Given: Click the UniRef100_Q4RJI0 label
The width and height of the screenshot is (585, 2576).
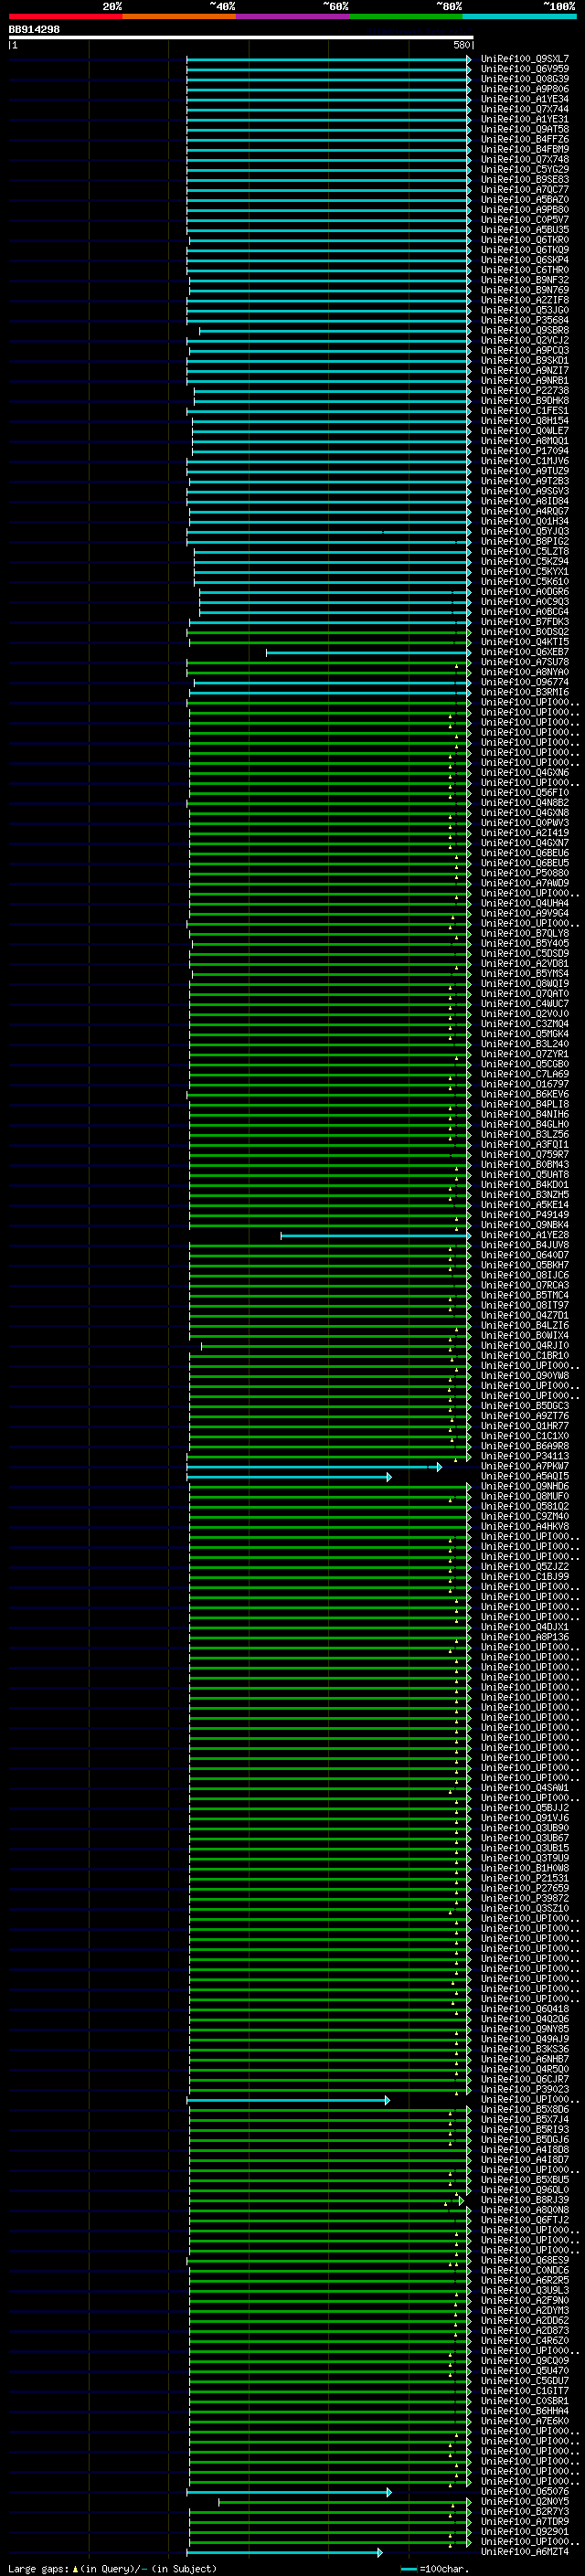Looking at the screenshot, I should 524,1346.
